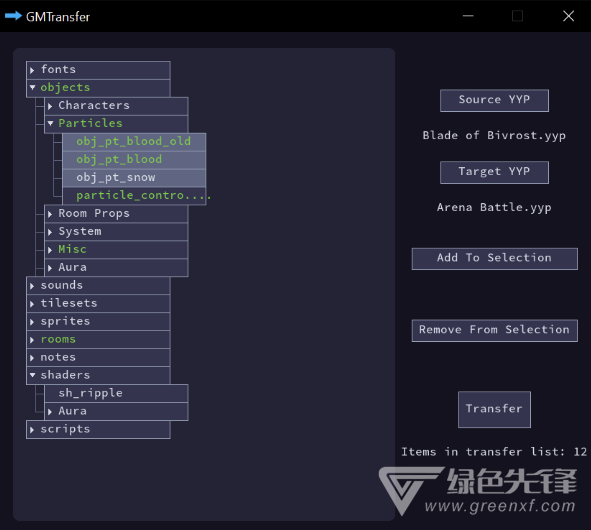Expand the sounds folder arrow
This screenshot has height=530, width=591.
tap(32, 286)
